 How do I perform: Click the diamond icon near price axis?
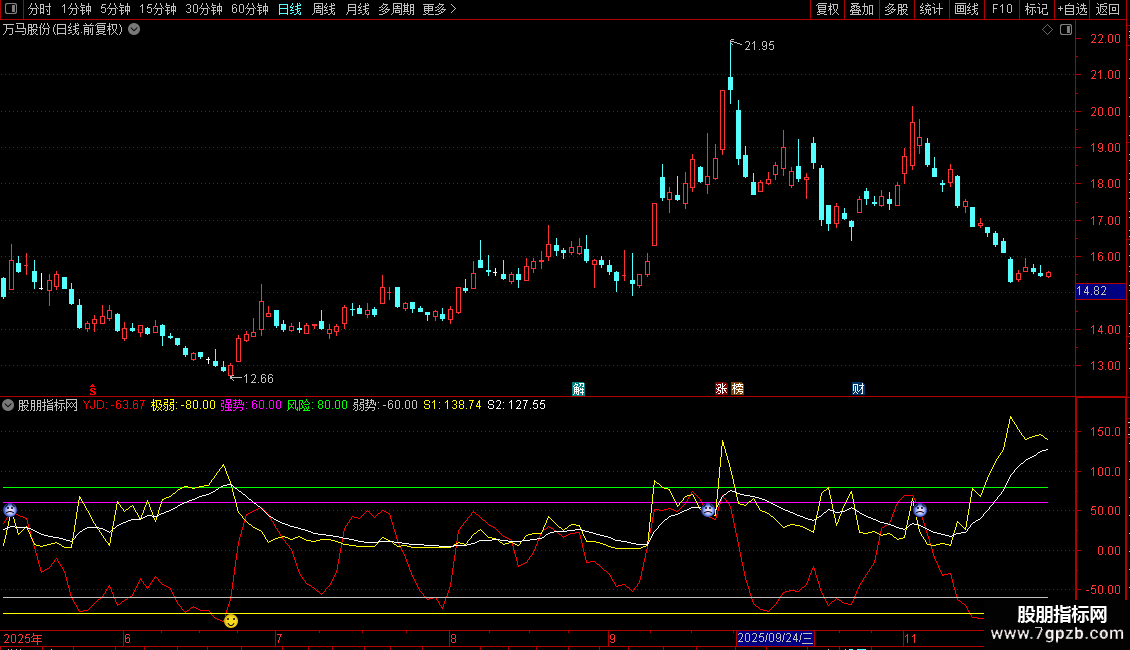[1047, 30]
